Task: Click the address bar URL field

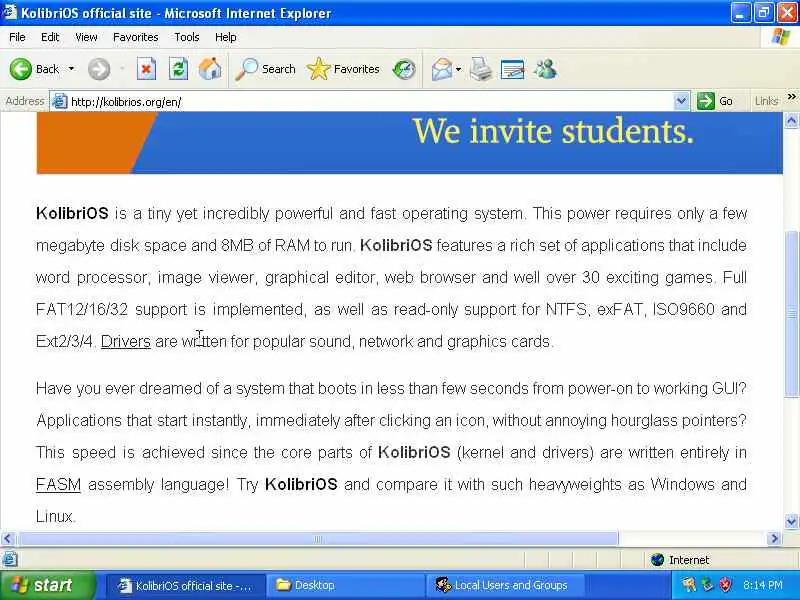Action: click(x=370, y=102)
